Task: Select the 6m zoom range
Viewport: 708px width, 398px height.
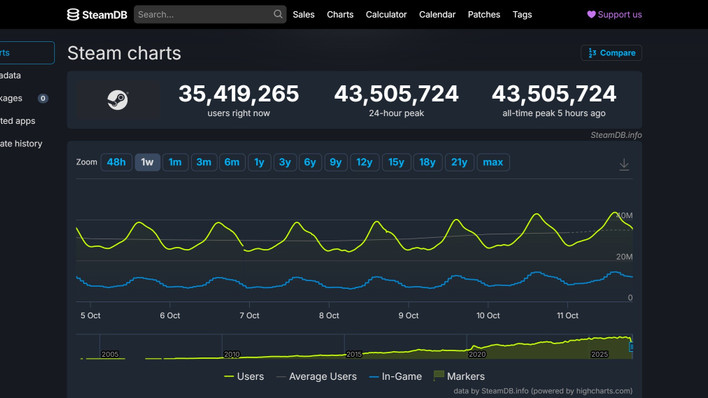Action: pos(232,162)
